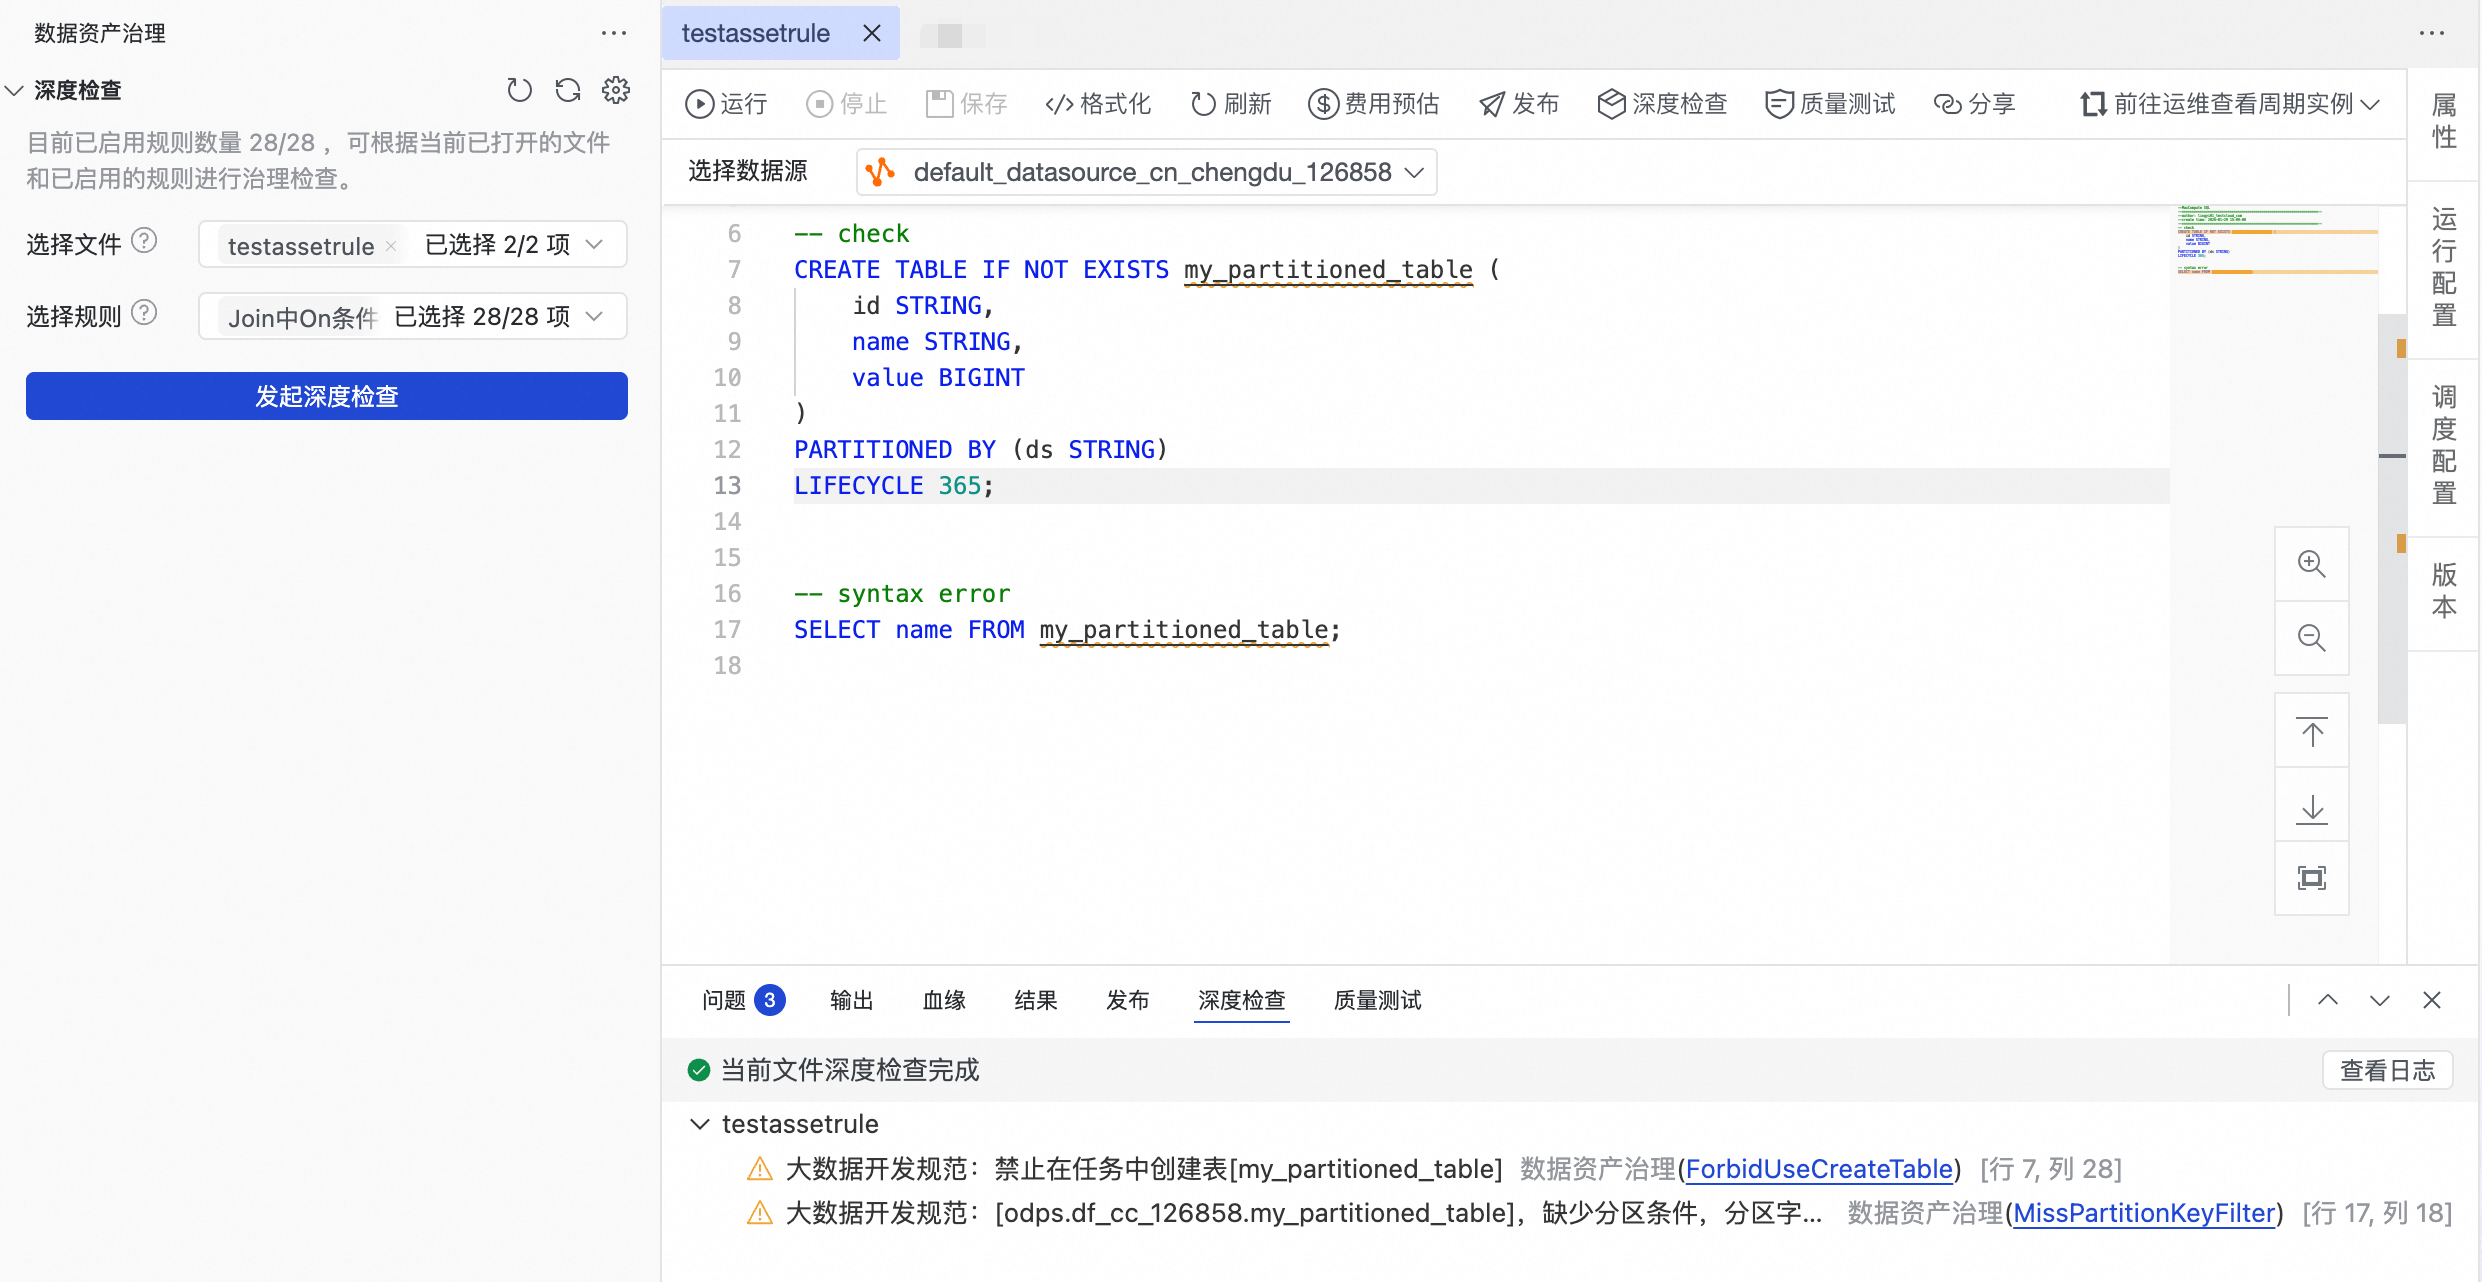Click the 发起深度检查 button
Screen dimensions: 2482x1282
click(327, 396)
